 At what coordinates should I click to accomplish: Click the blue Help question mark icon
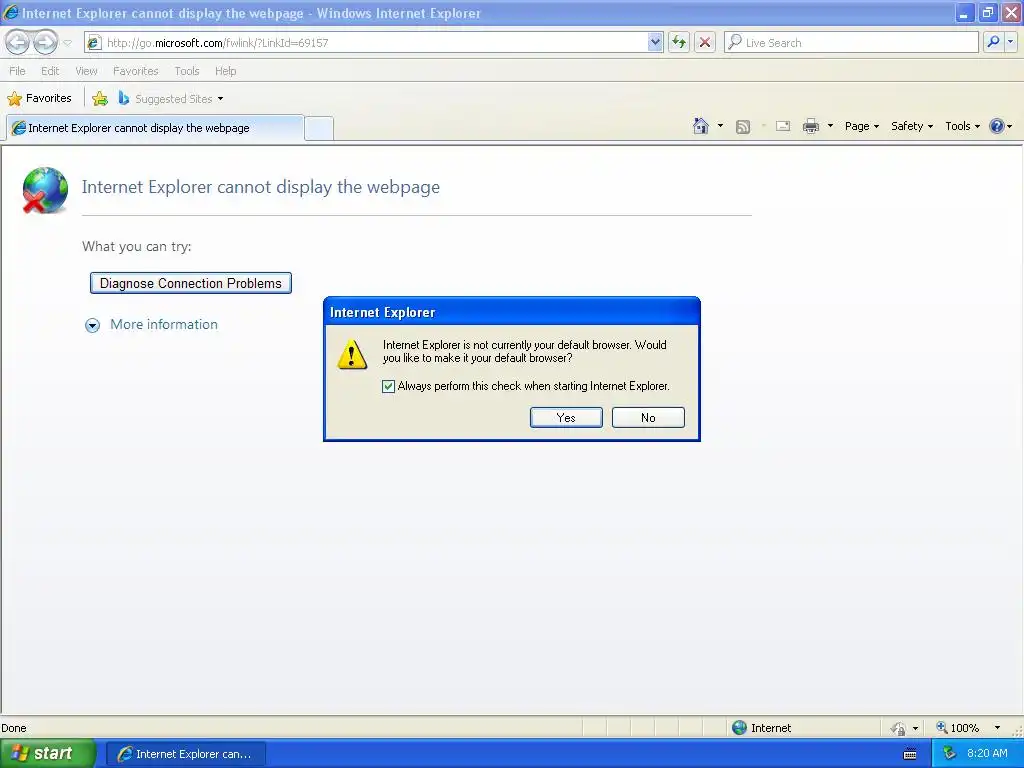pyautogui.click(x=997, y=126)
